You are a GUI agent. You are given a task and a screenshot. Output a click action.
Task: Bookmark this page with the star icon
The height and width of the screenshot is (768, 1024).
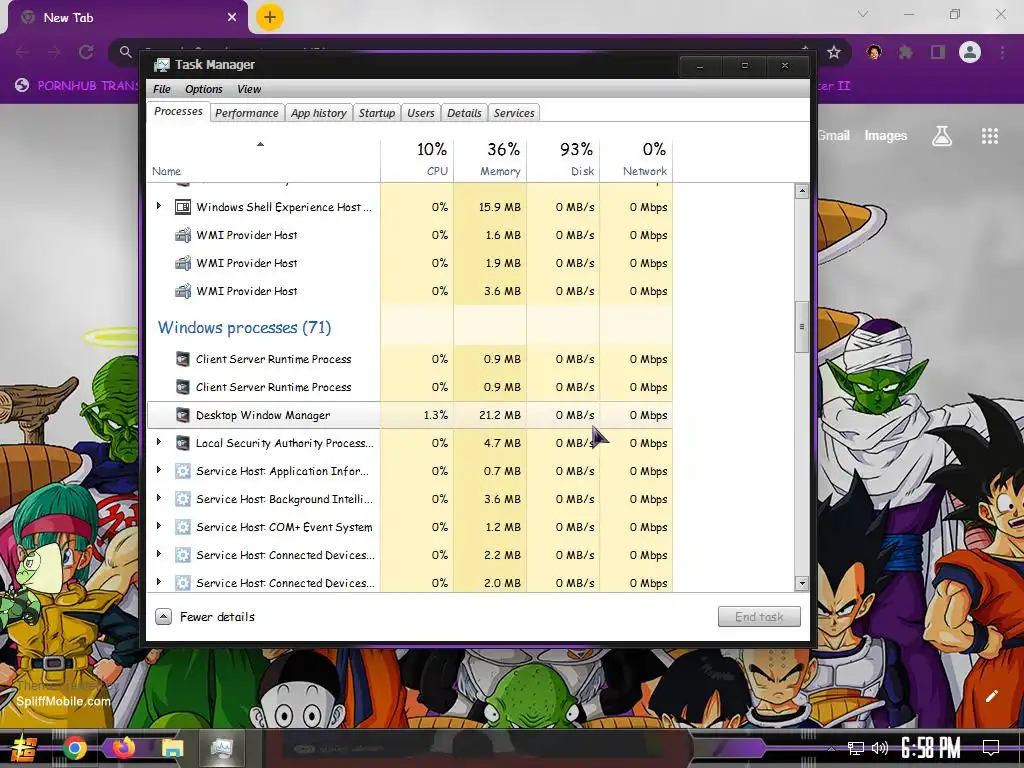click(834, 52)
